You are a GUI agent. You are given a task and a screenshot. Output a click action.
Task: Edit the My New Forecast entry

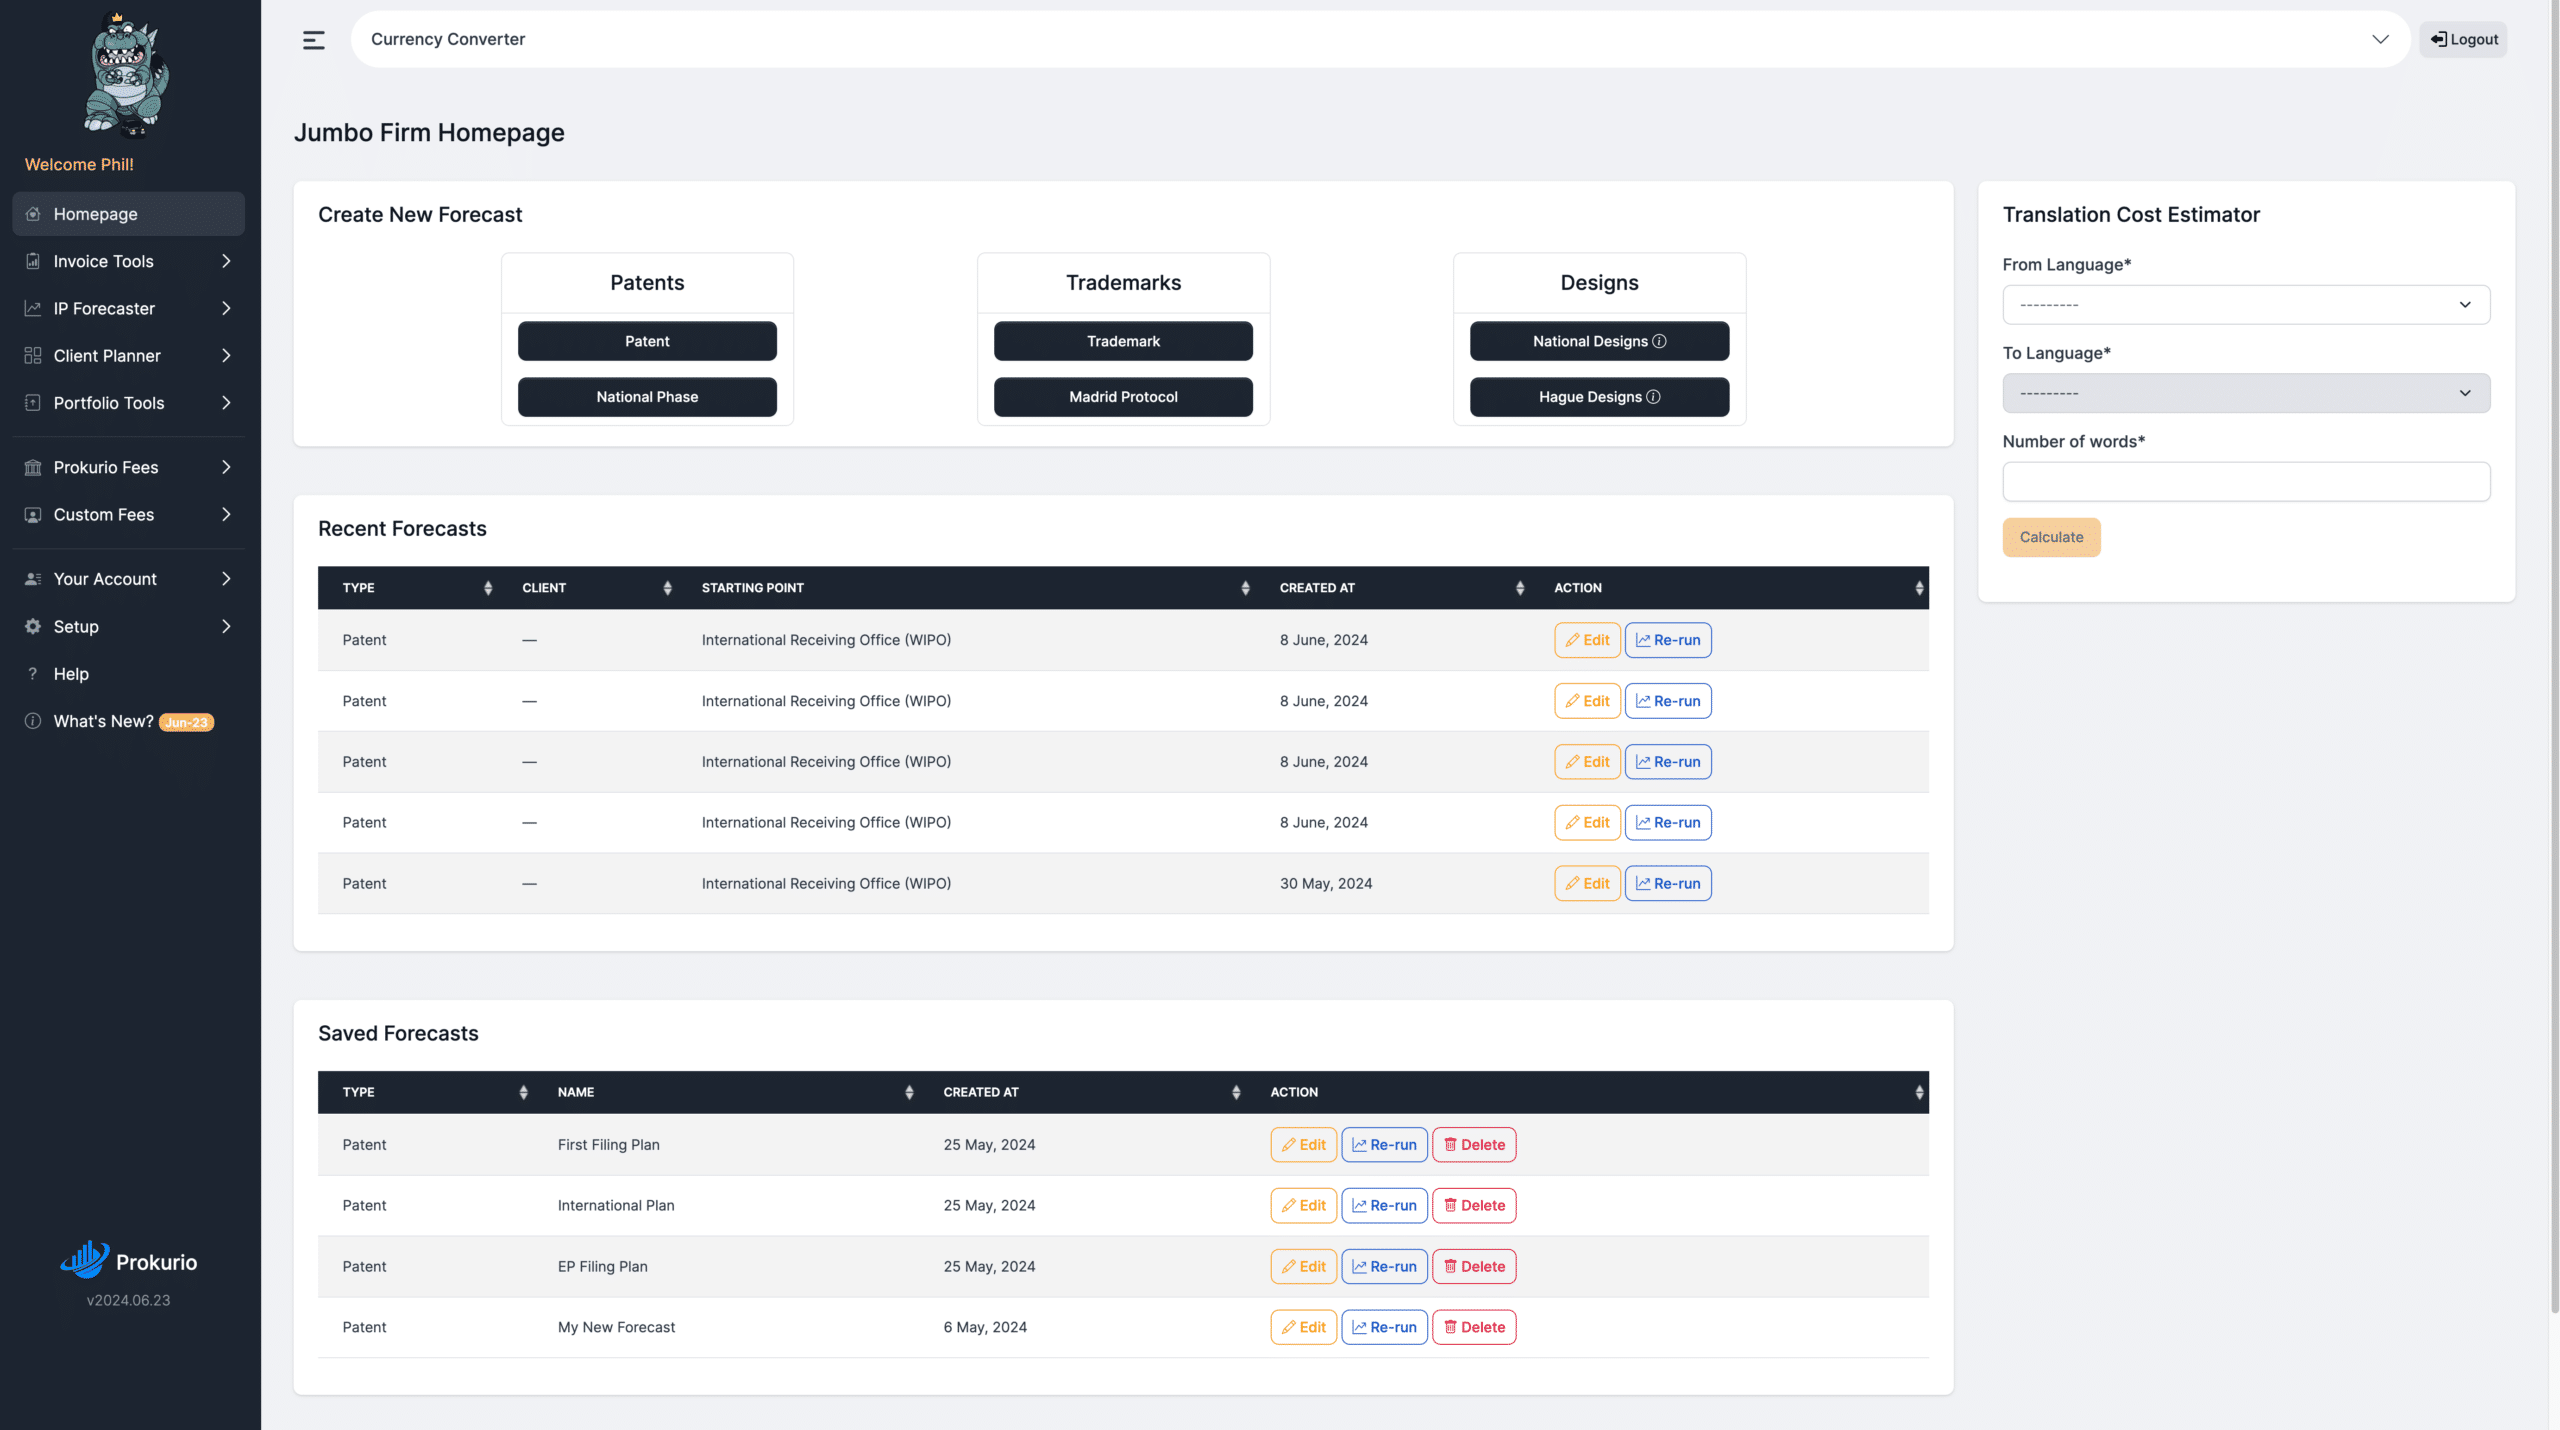1304,1327
